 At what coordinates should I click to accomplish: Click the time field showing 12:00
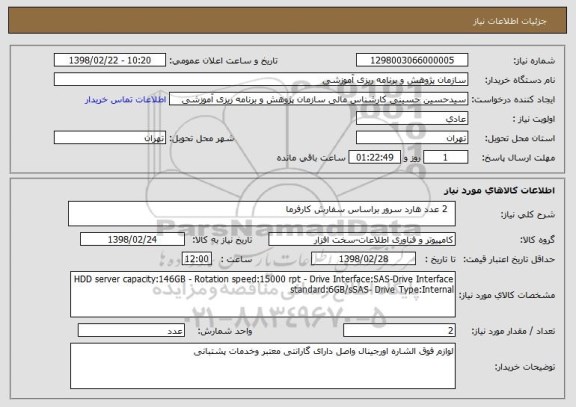(x=197, y=259)
